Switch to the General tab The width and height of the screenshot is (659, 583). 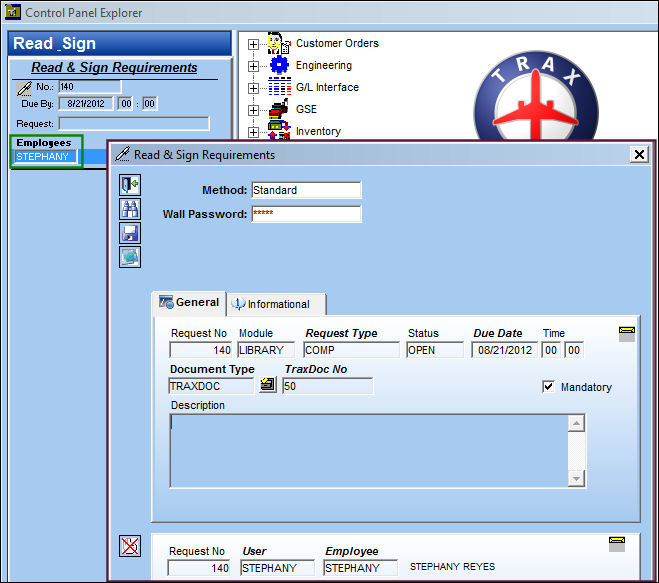tap(189, 303)
